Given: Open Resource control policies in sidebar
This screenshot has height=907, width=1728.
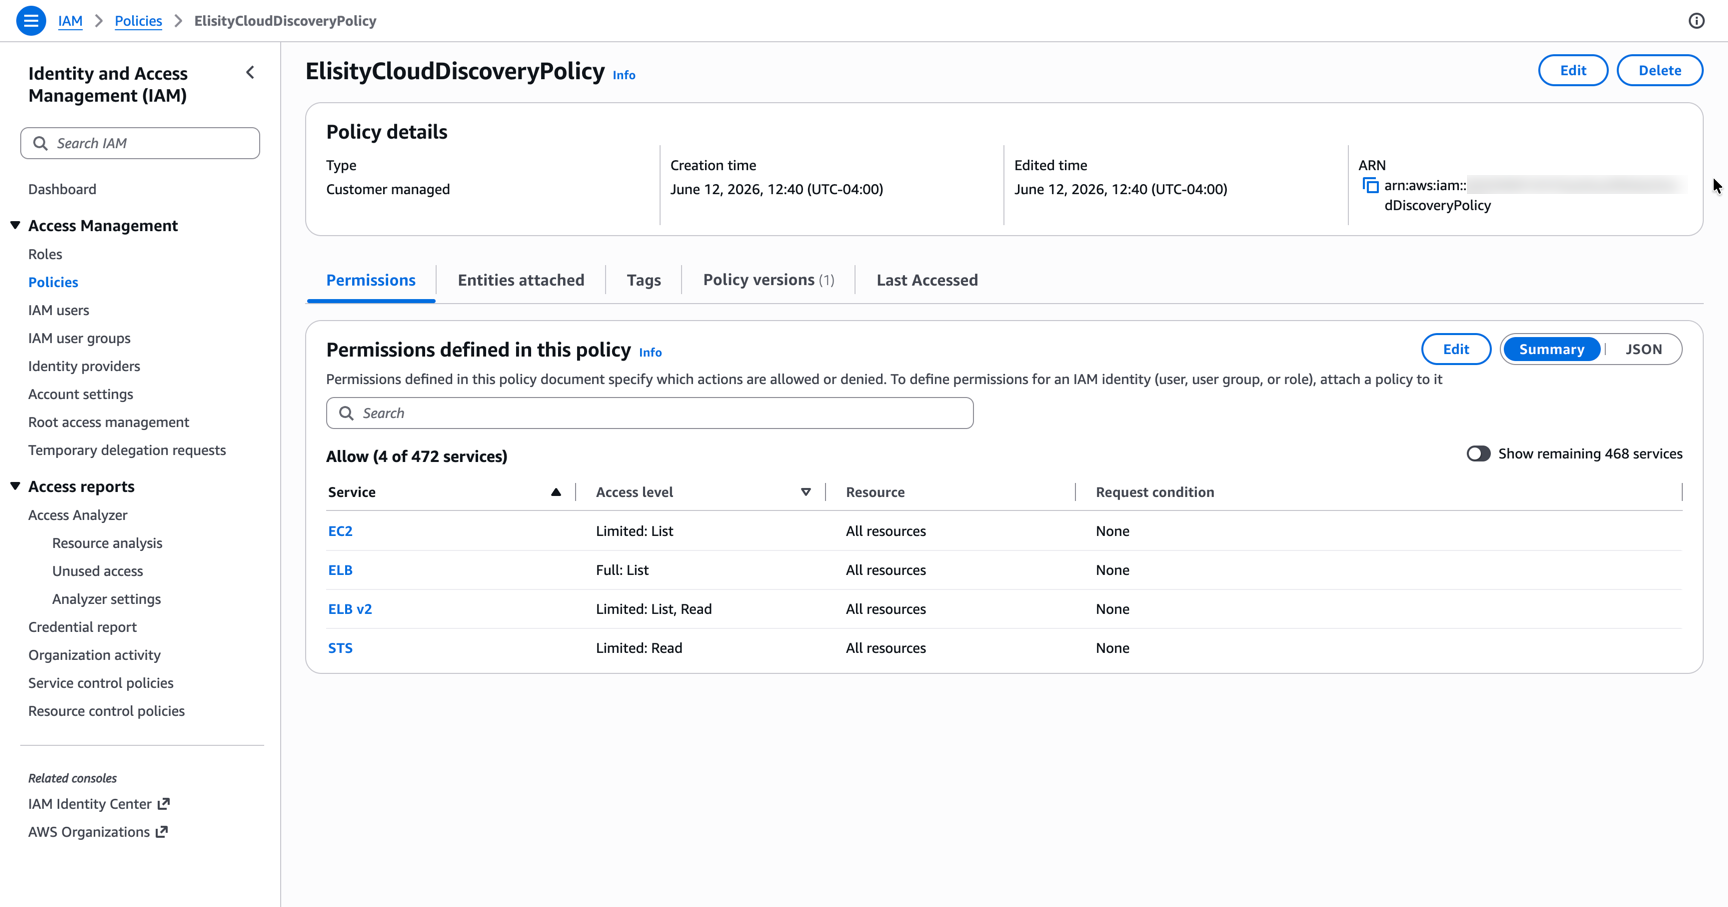Looking at the screenshot, I should pyautogui.click(x=106, y=711).
